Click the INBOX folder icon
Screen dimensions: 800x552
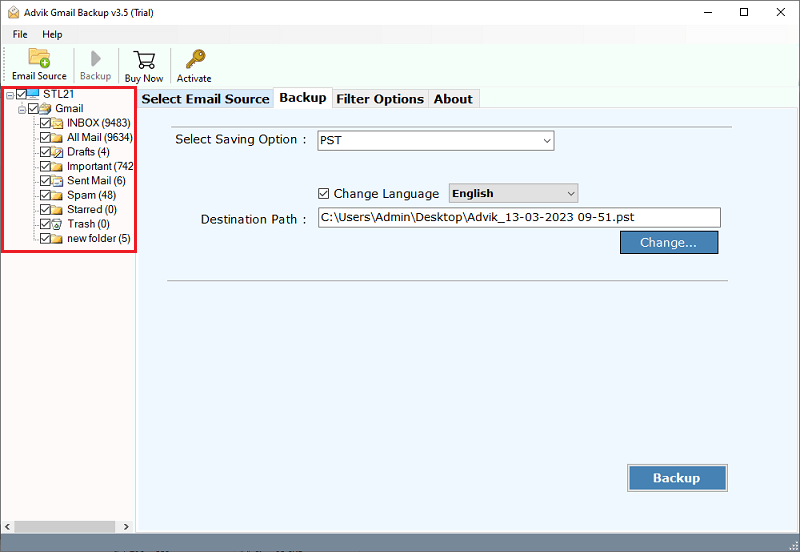click(57, 123)
